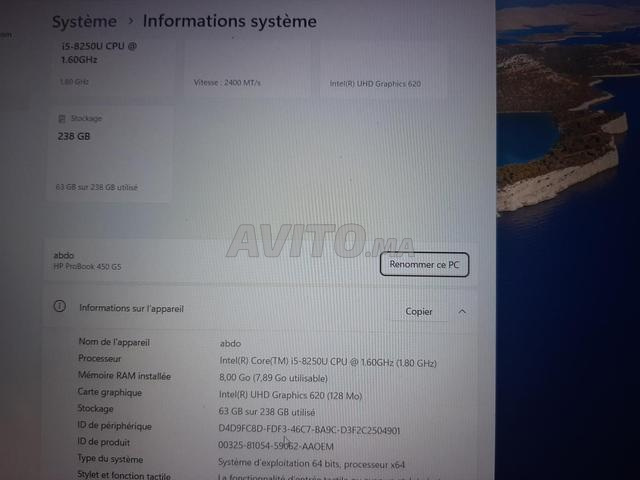
Task: Select the Stockage 238 GB card
Action: coord(110,153)
